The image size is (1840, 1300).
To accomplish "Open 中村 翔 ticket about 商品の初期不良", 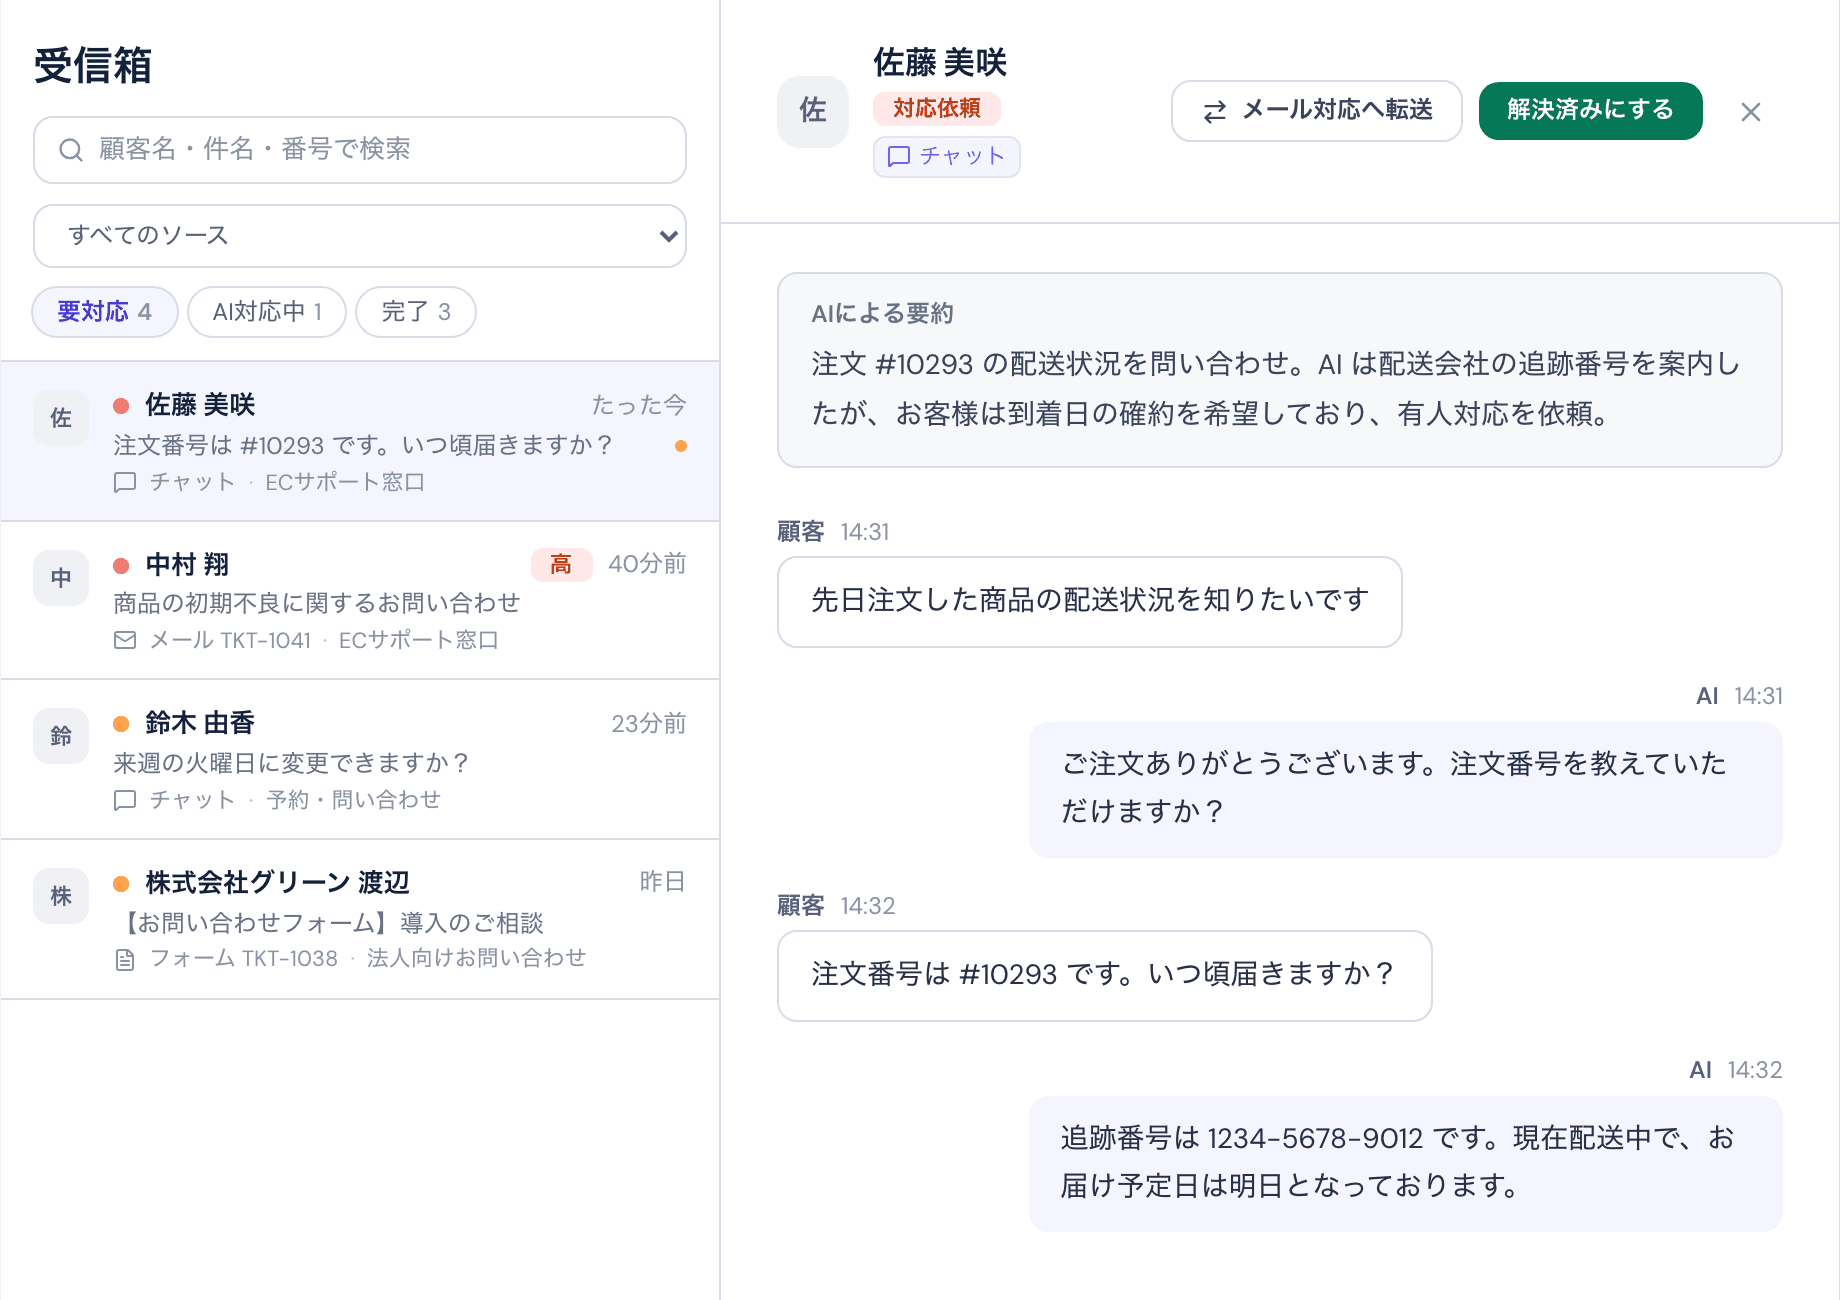I will tap(360, 600).
